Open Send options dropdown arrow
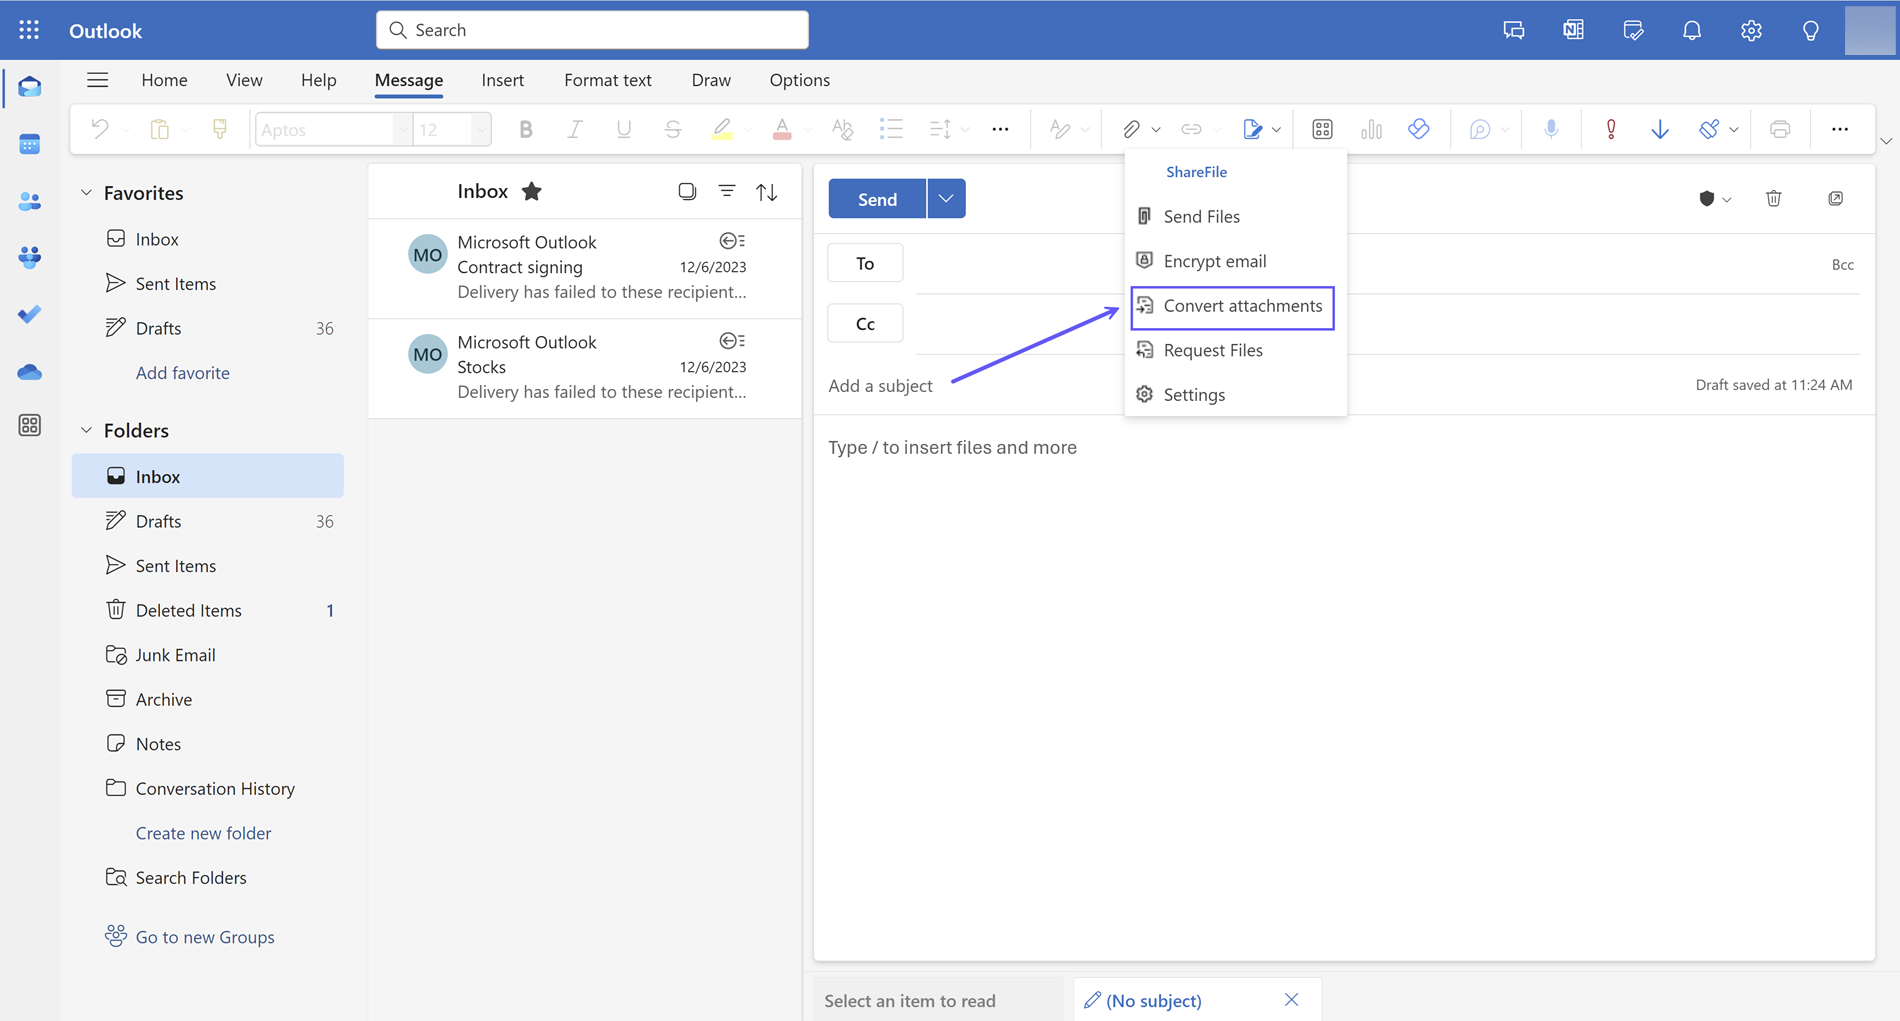This screenshot has width=1900, height=1021. point(946,199)
